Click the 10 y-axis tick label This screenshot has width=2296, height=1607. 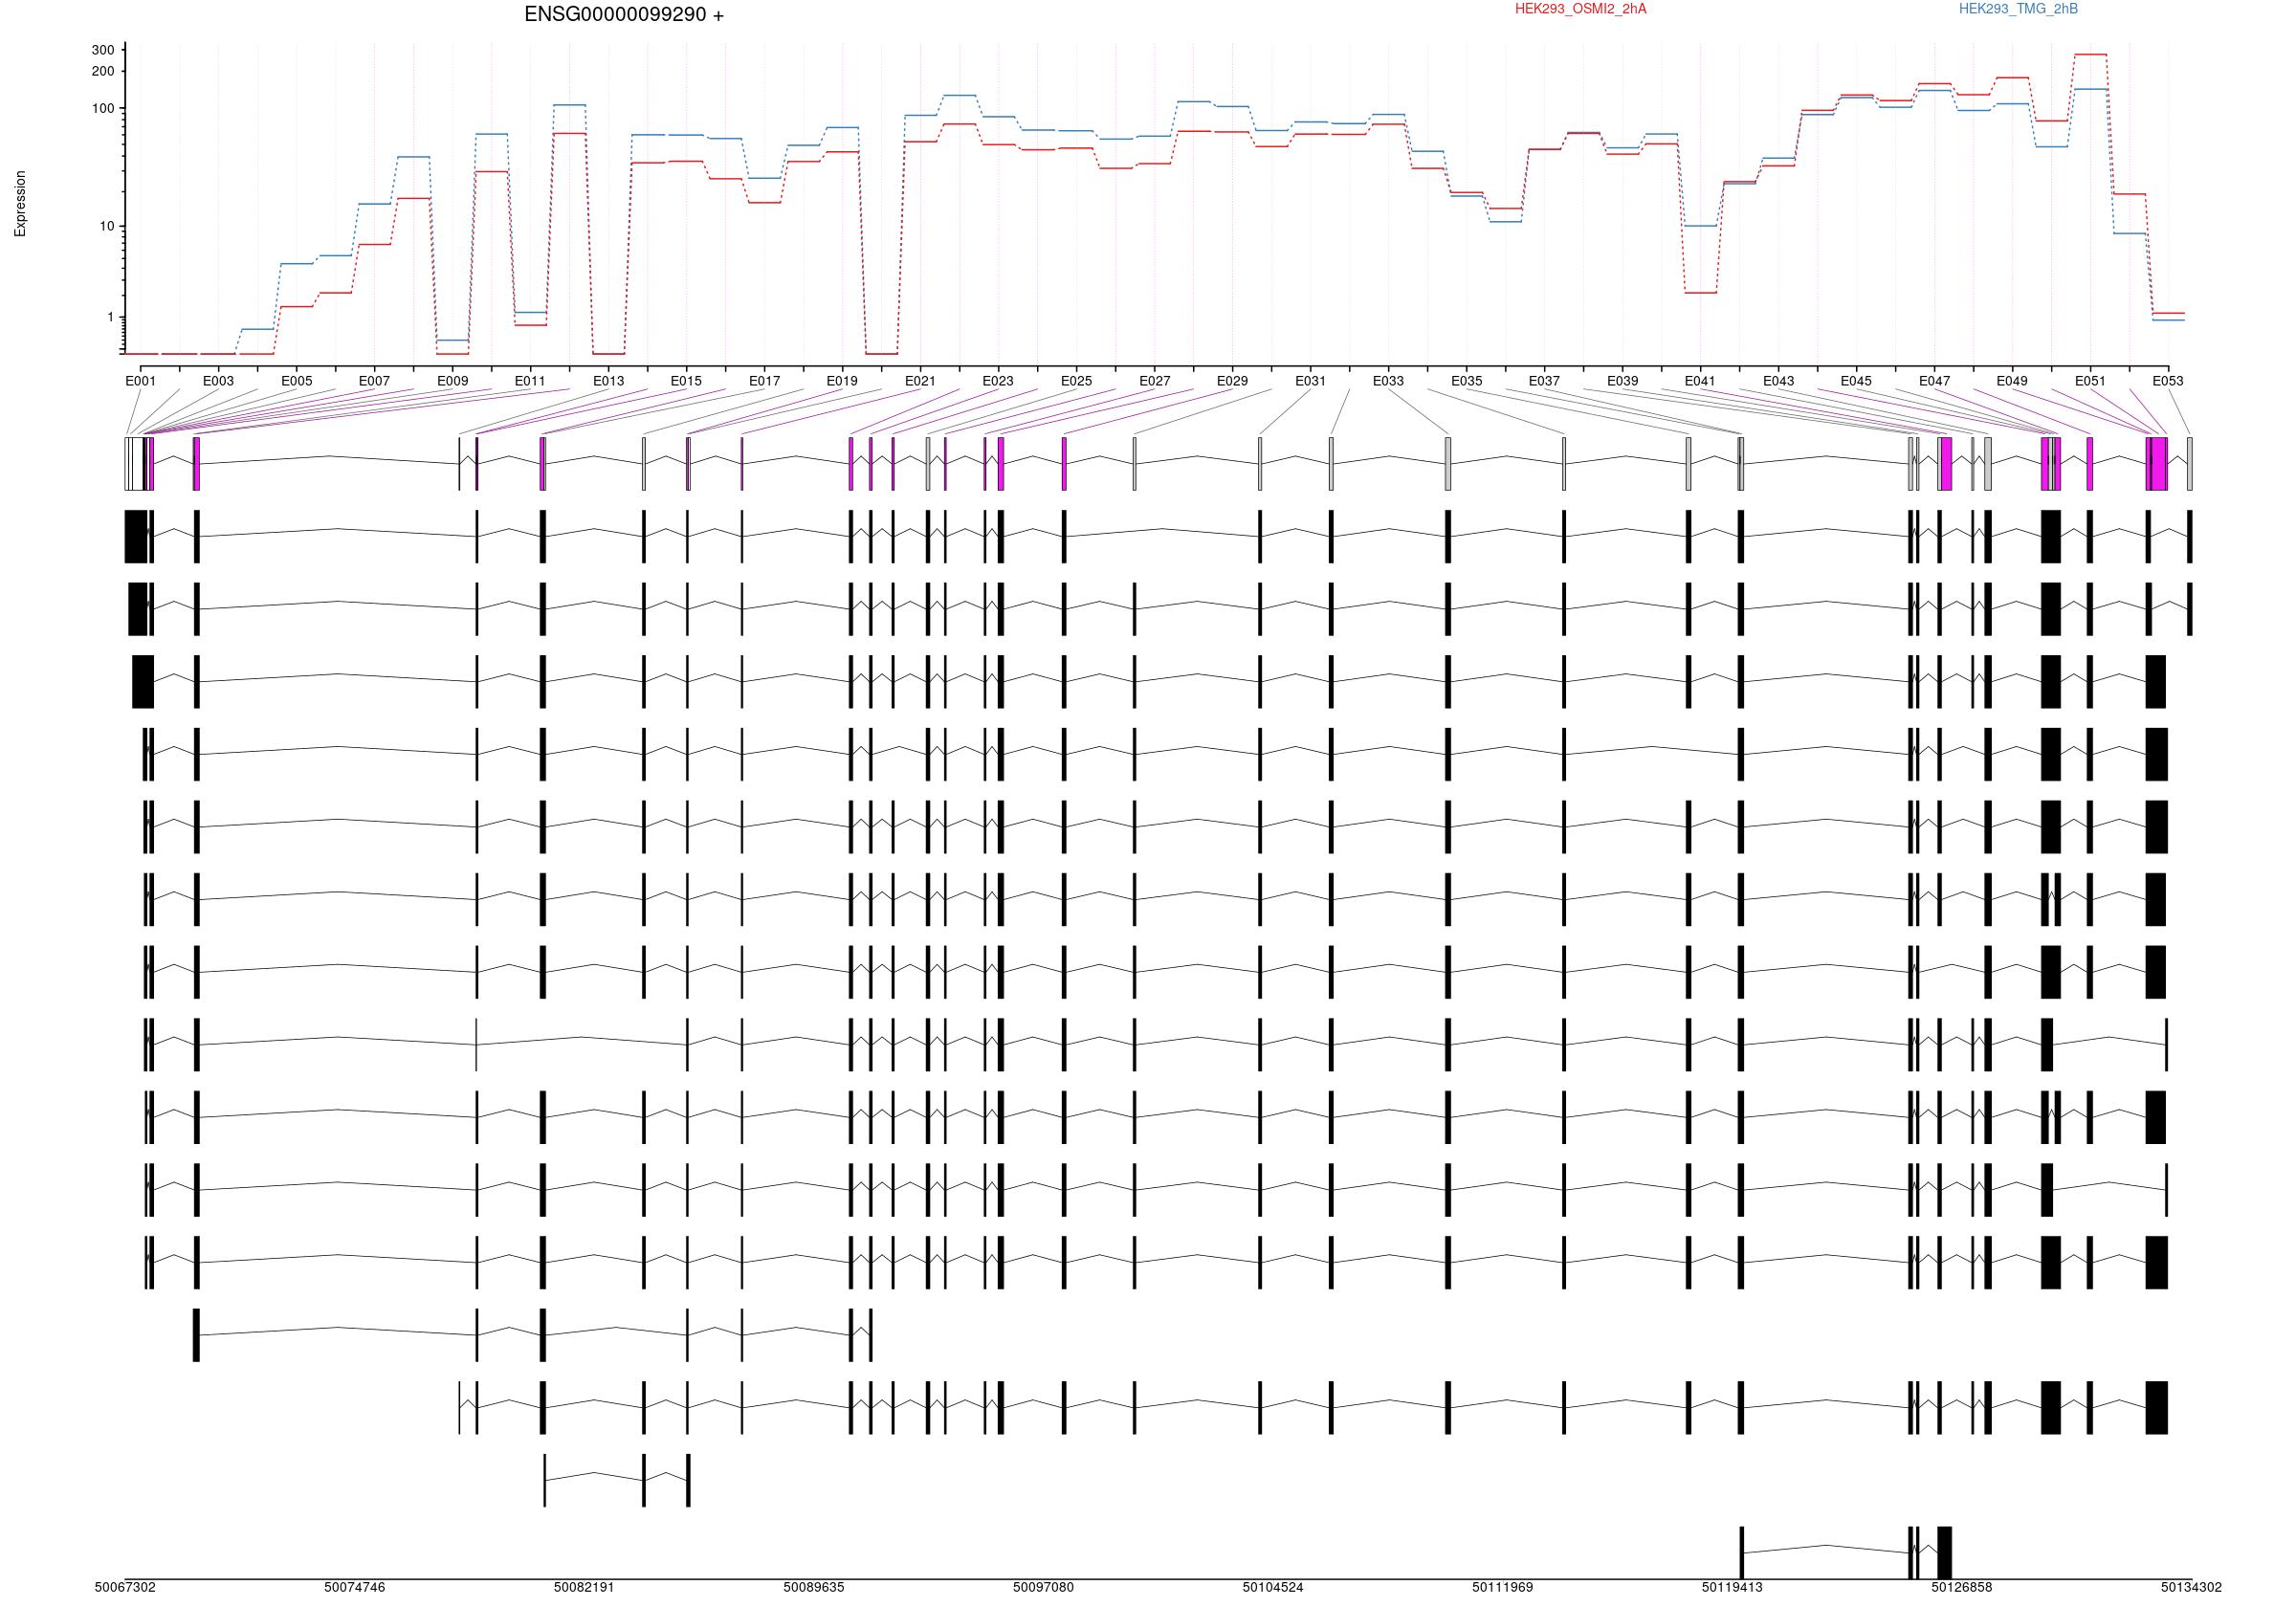[x=107, y=226]
